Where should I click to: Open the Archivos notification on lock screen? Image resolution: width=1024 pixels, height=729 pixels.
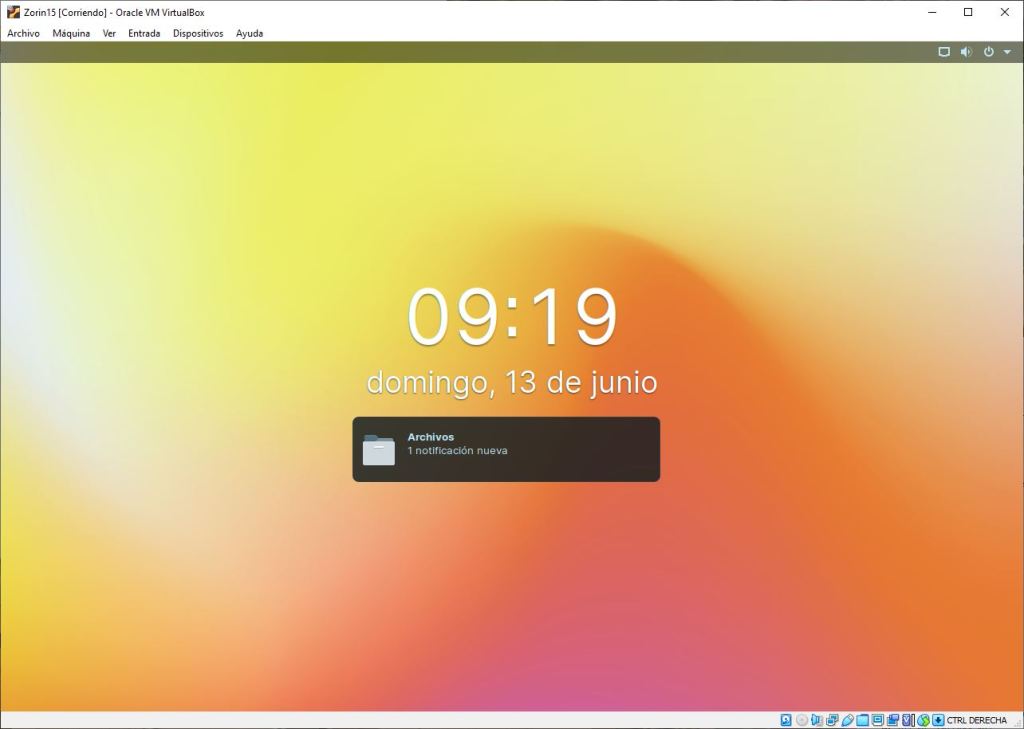[506, 449]
